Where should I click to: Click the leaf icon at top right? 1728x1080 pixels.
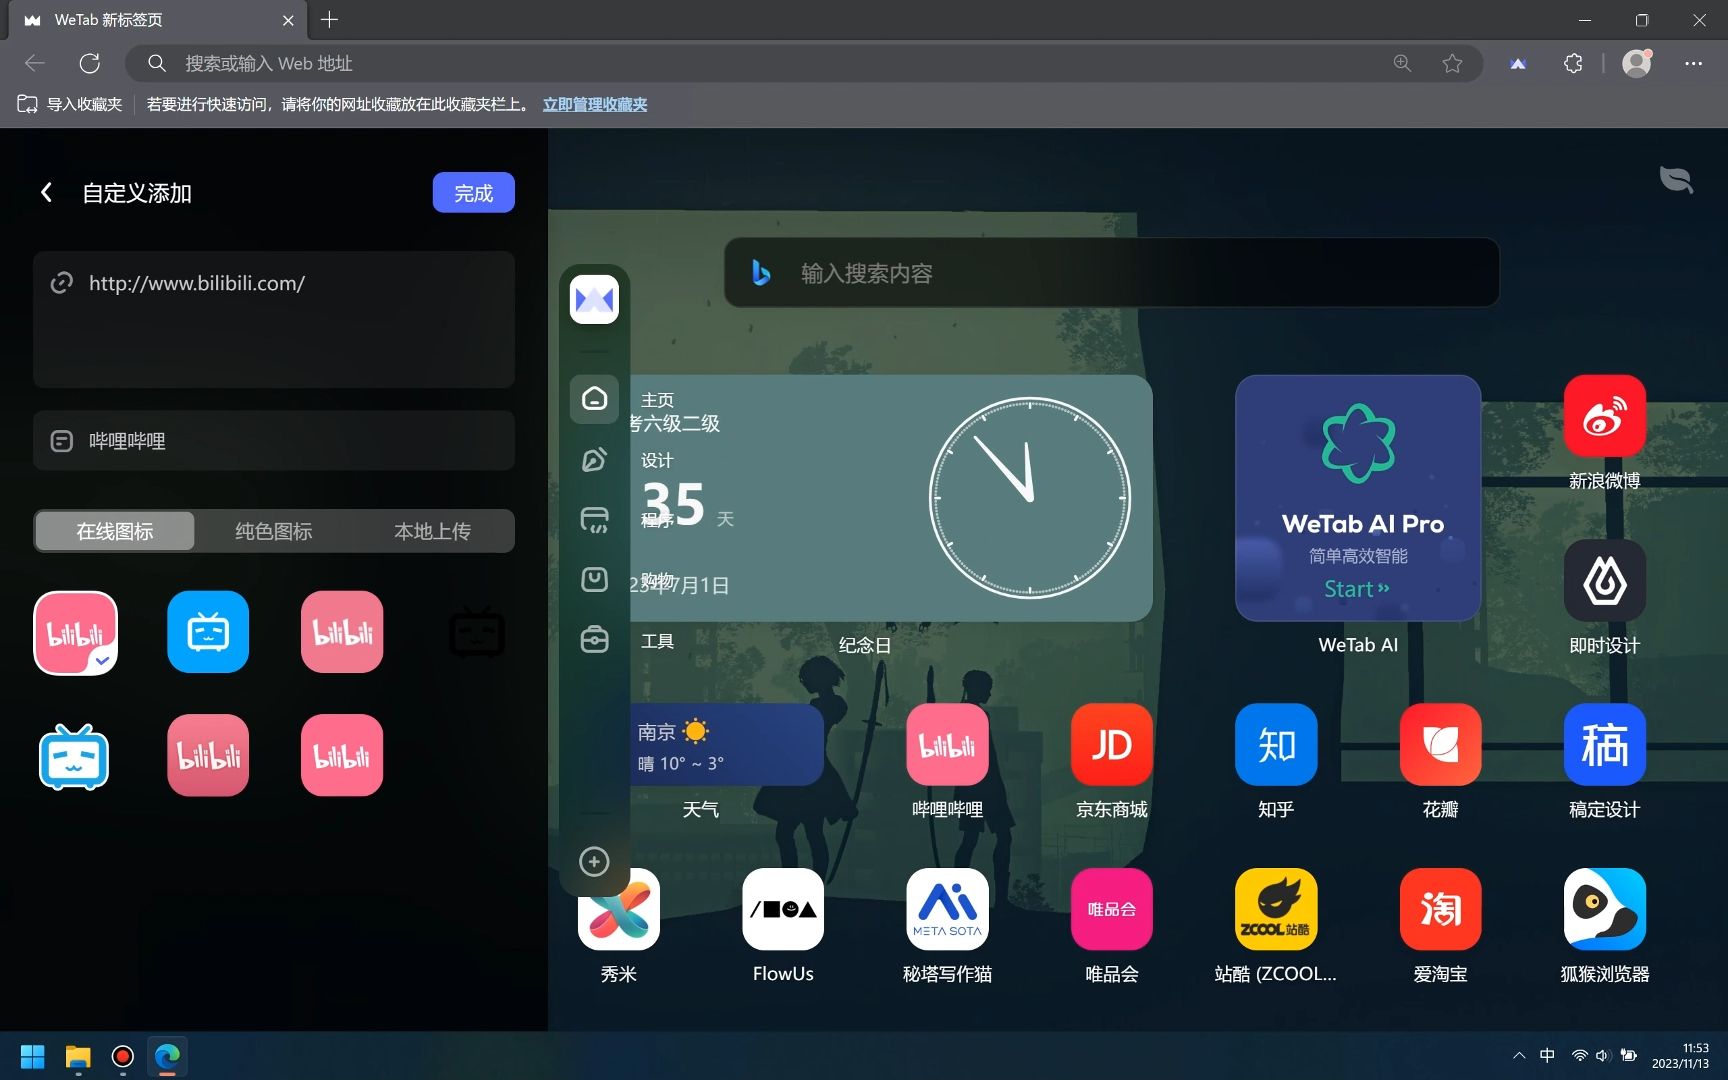1676,179
